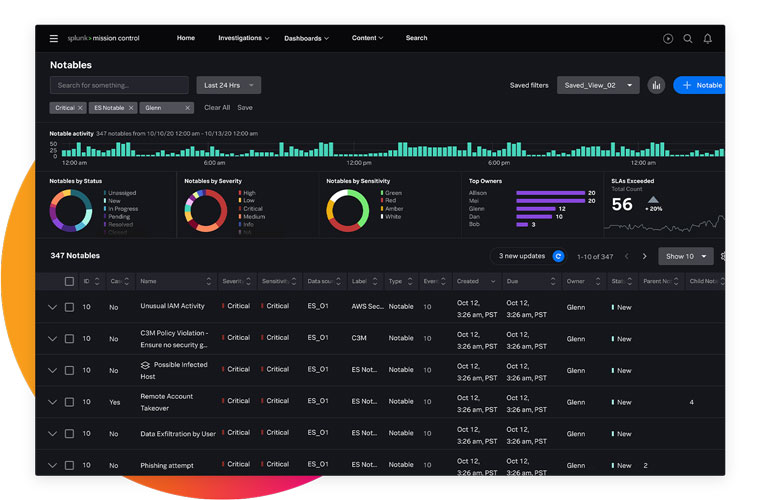
Task: Remove the Critical filter chip
Action: [80, 108]
